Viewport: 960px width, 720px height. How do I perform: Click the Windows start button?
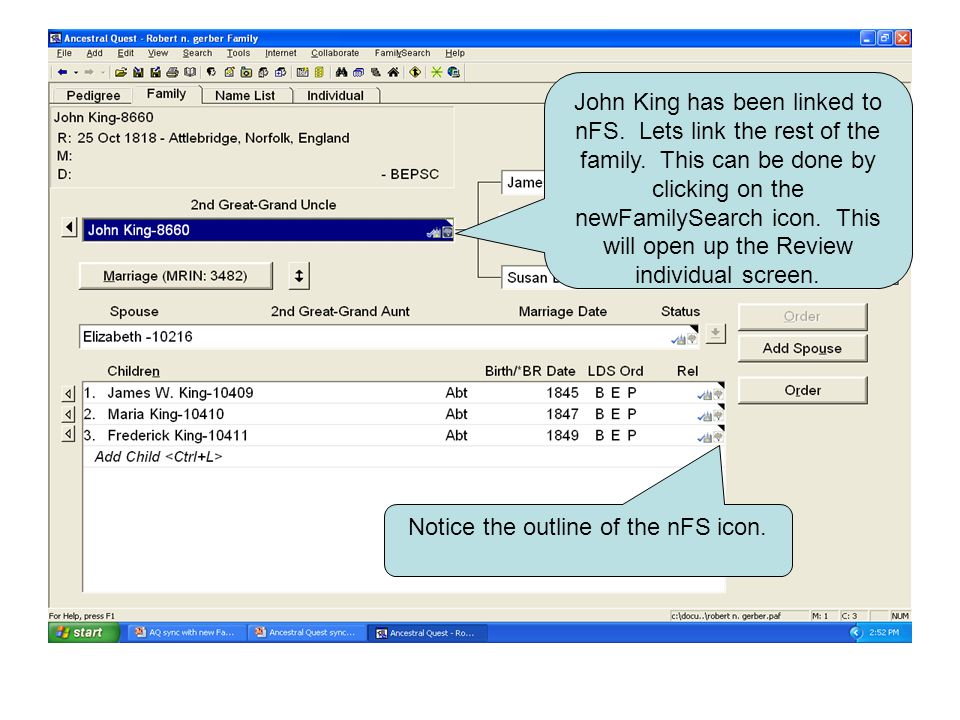click(84, 632)
